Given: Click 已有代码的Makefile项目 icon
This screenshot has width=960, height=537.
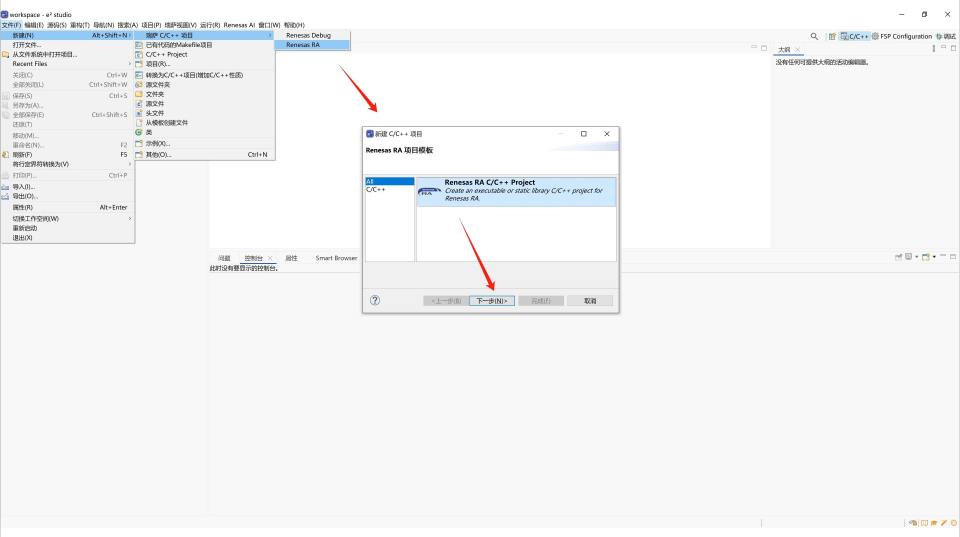Looking at the screenshot, I should pyautogui.click(x=139, y=45).
